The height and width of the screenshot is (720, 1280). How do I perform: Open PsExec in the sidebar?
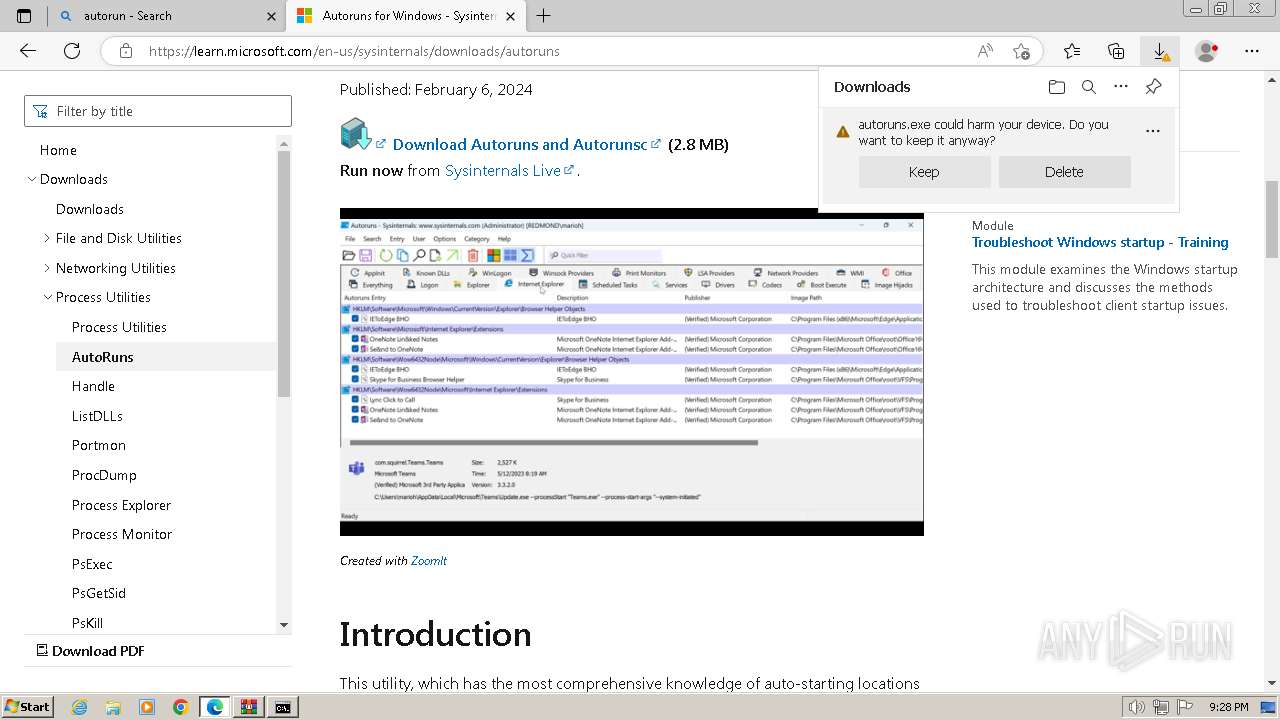coord(92,564)
